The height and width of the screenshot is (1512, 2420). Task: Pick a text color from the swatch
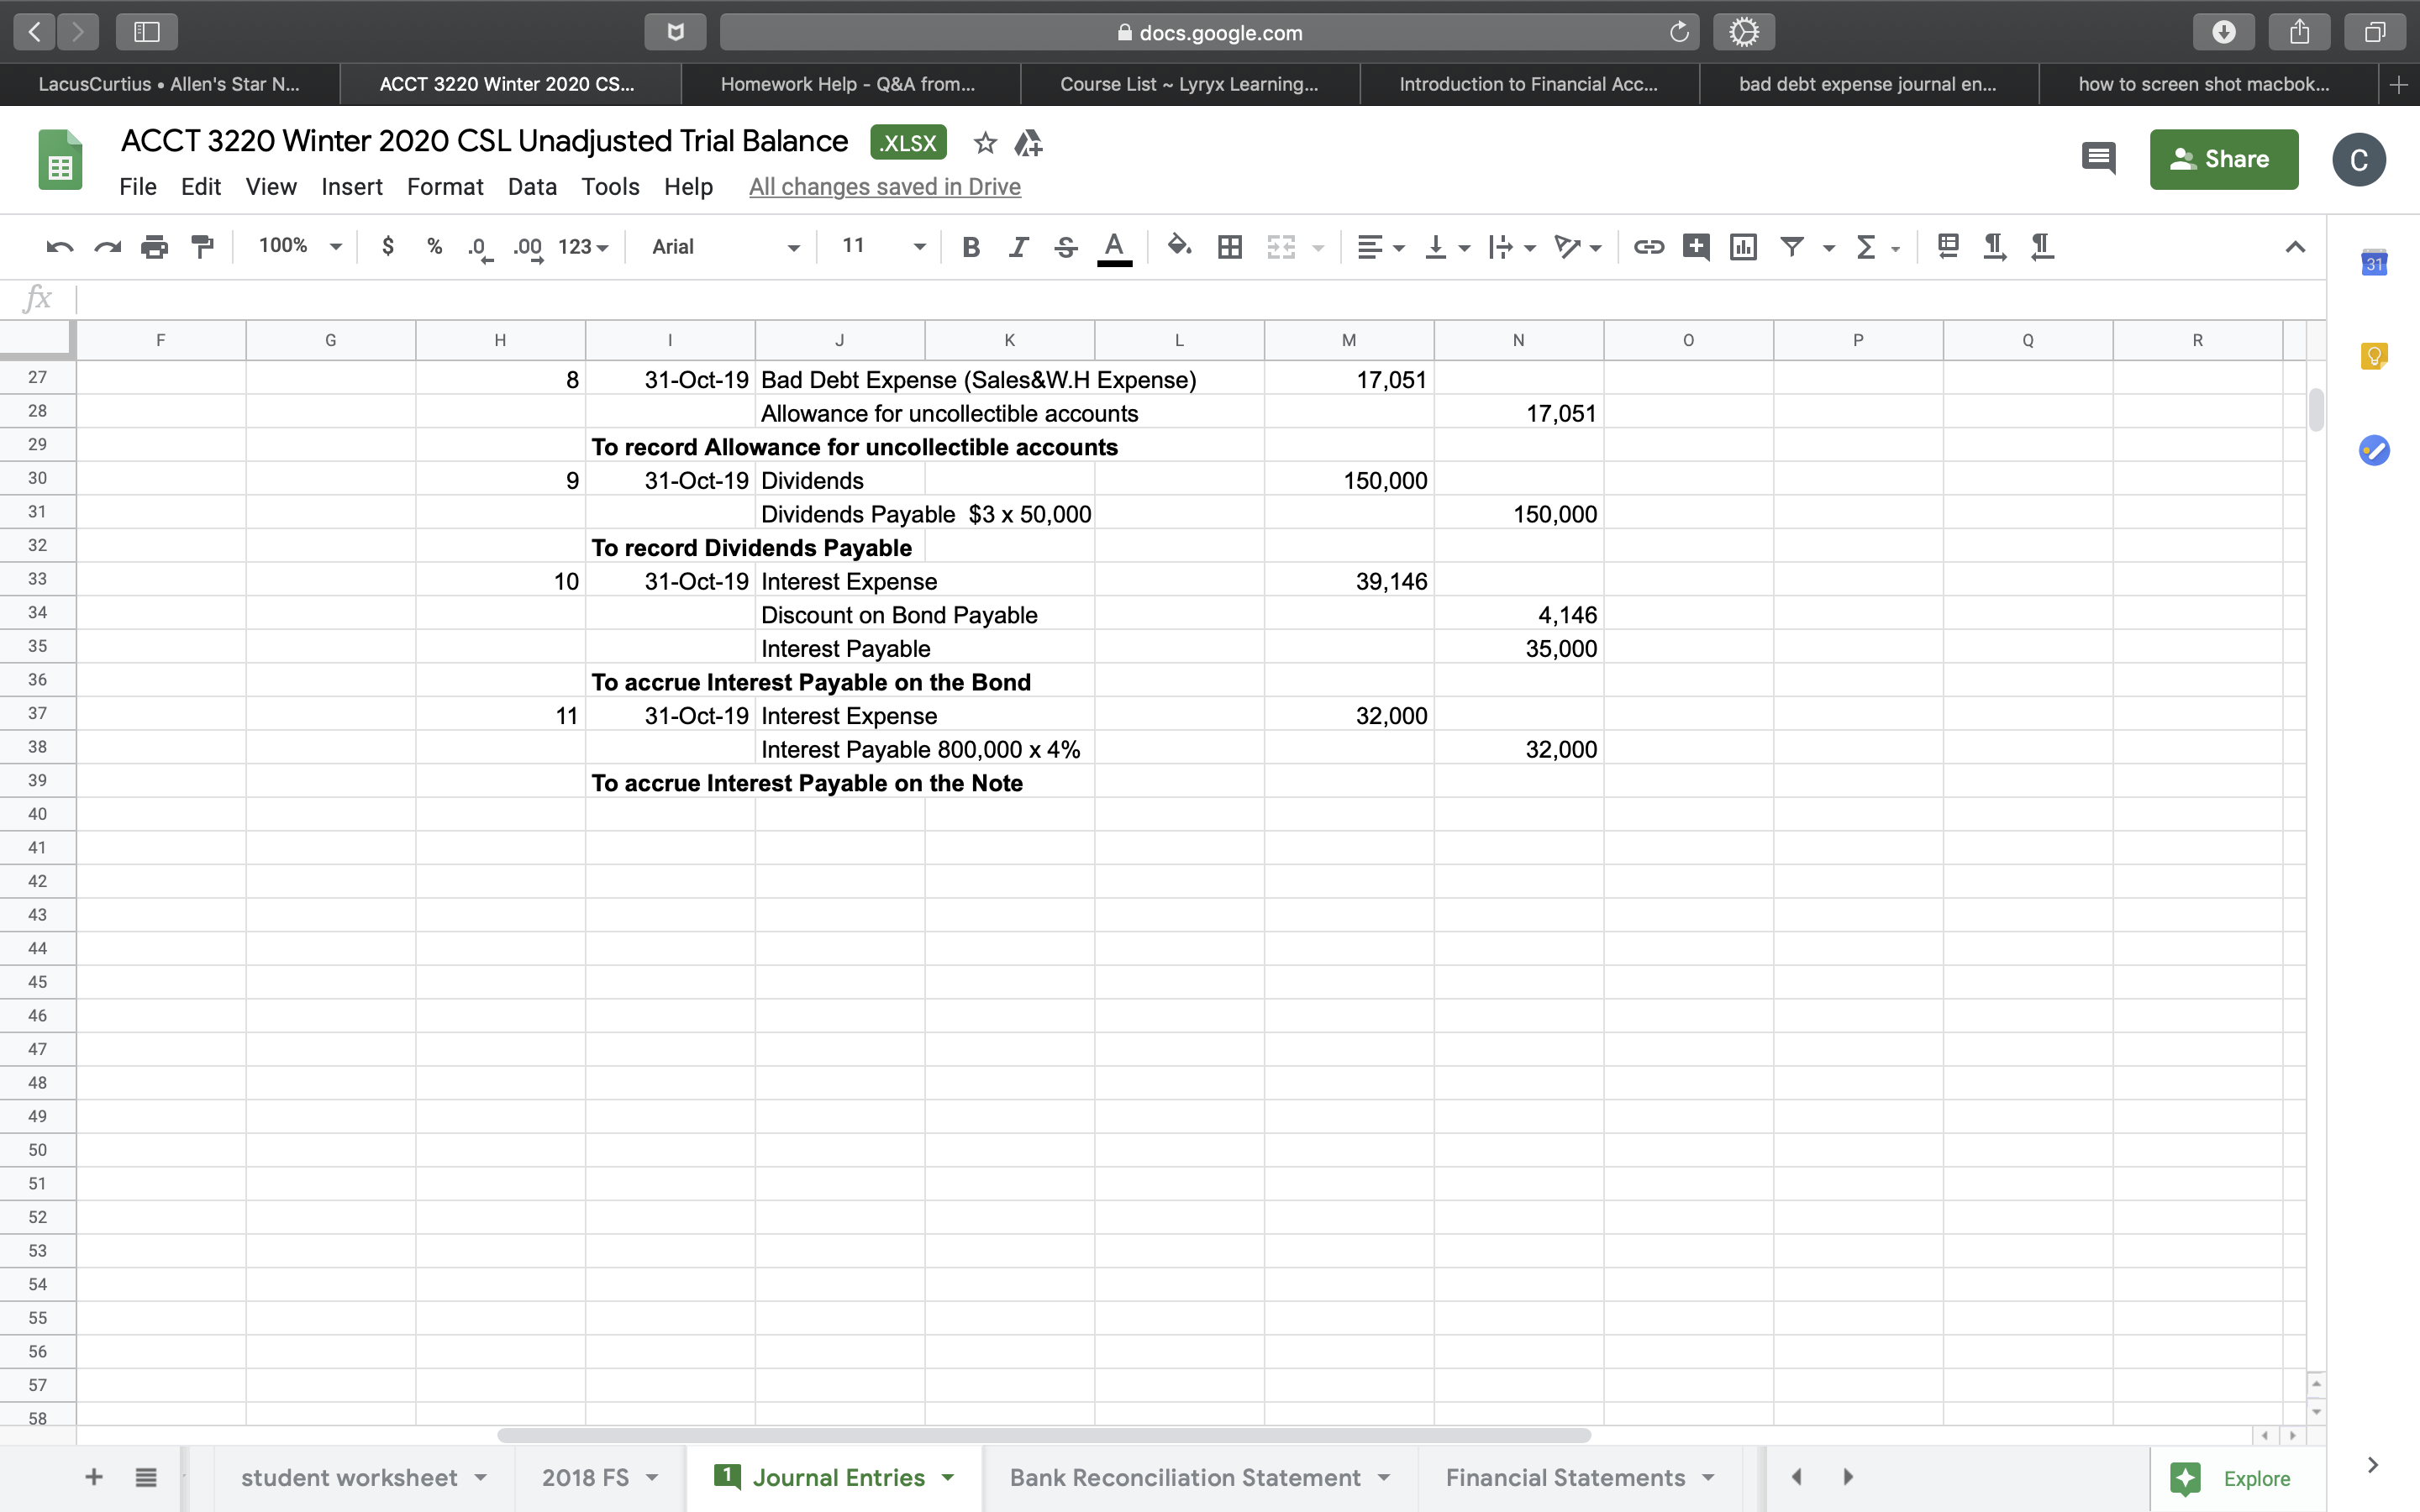point(1114,247)
